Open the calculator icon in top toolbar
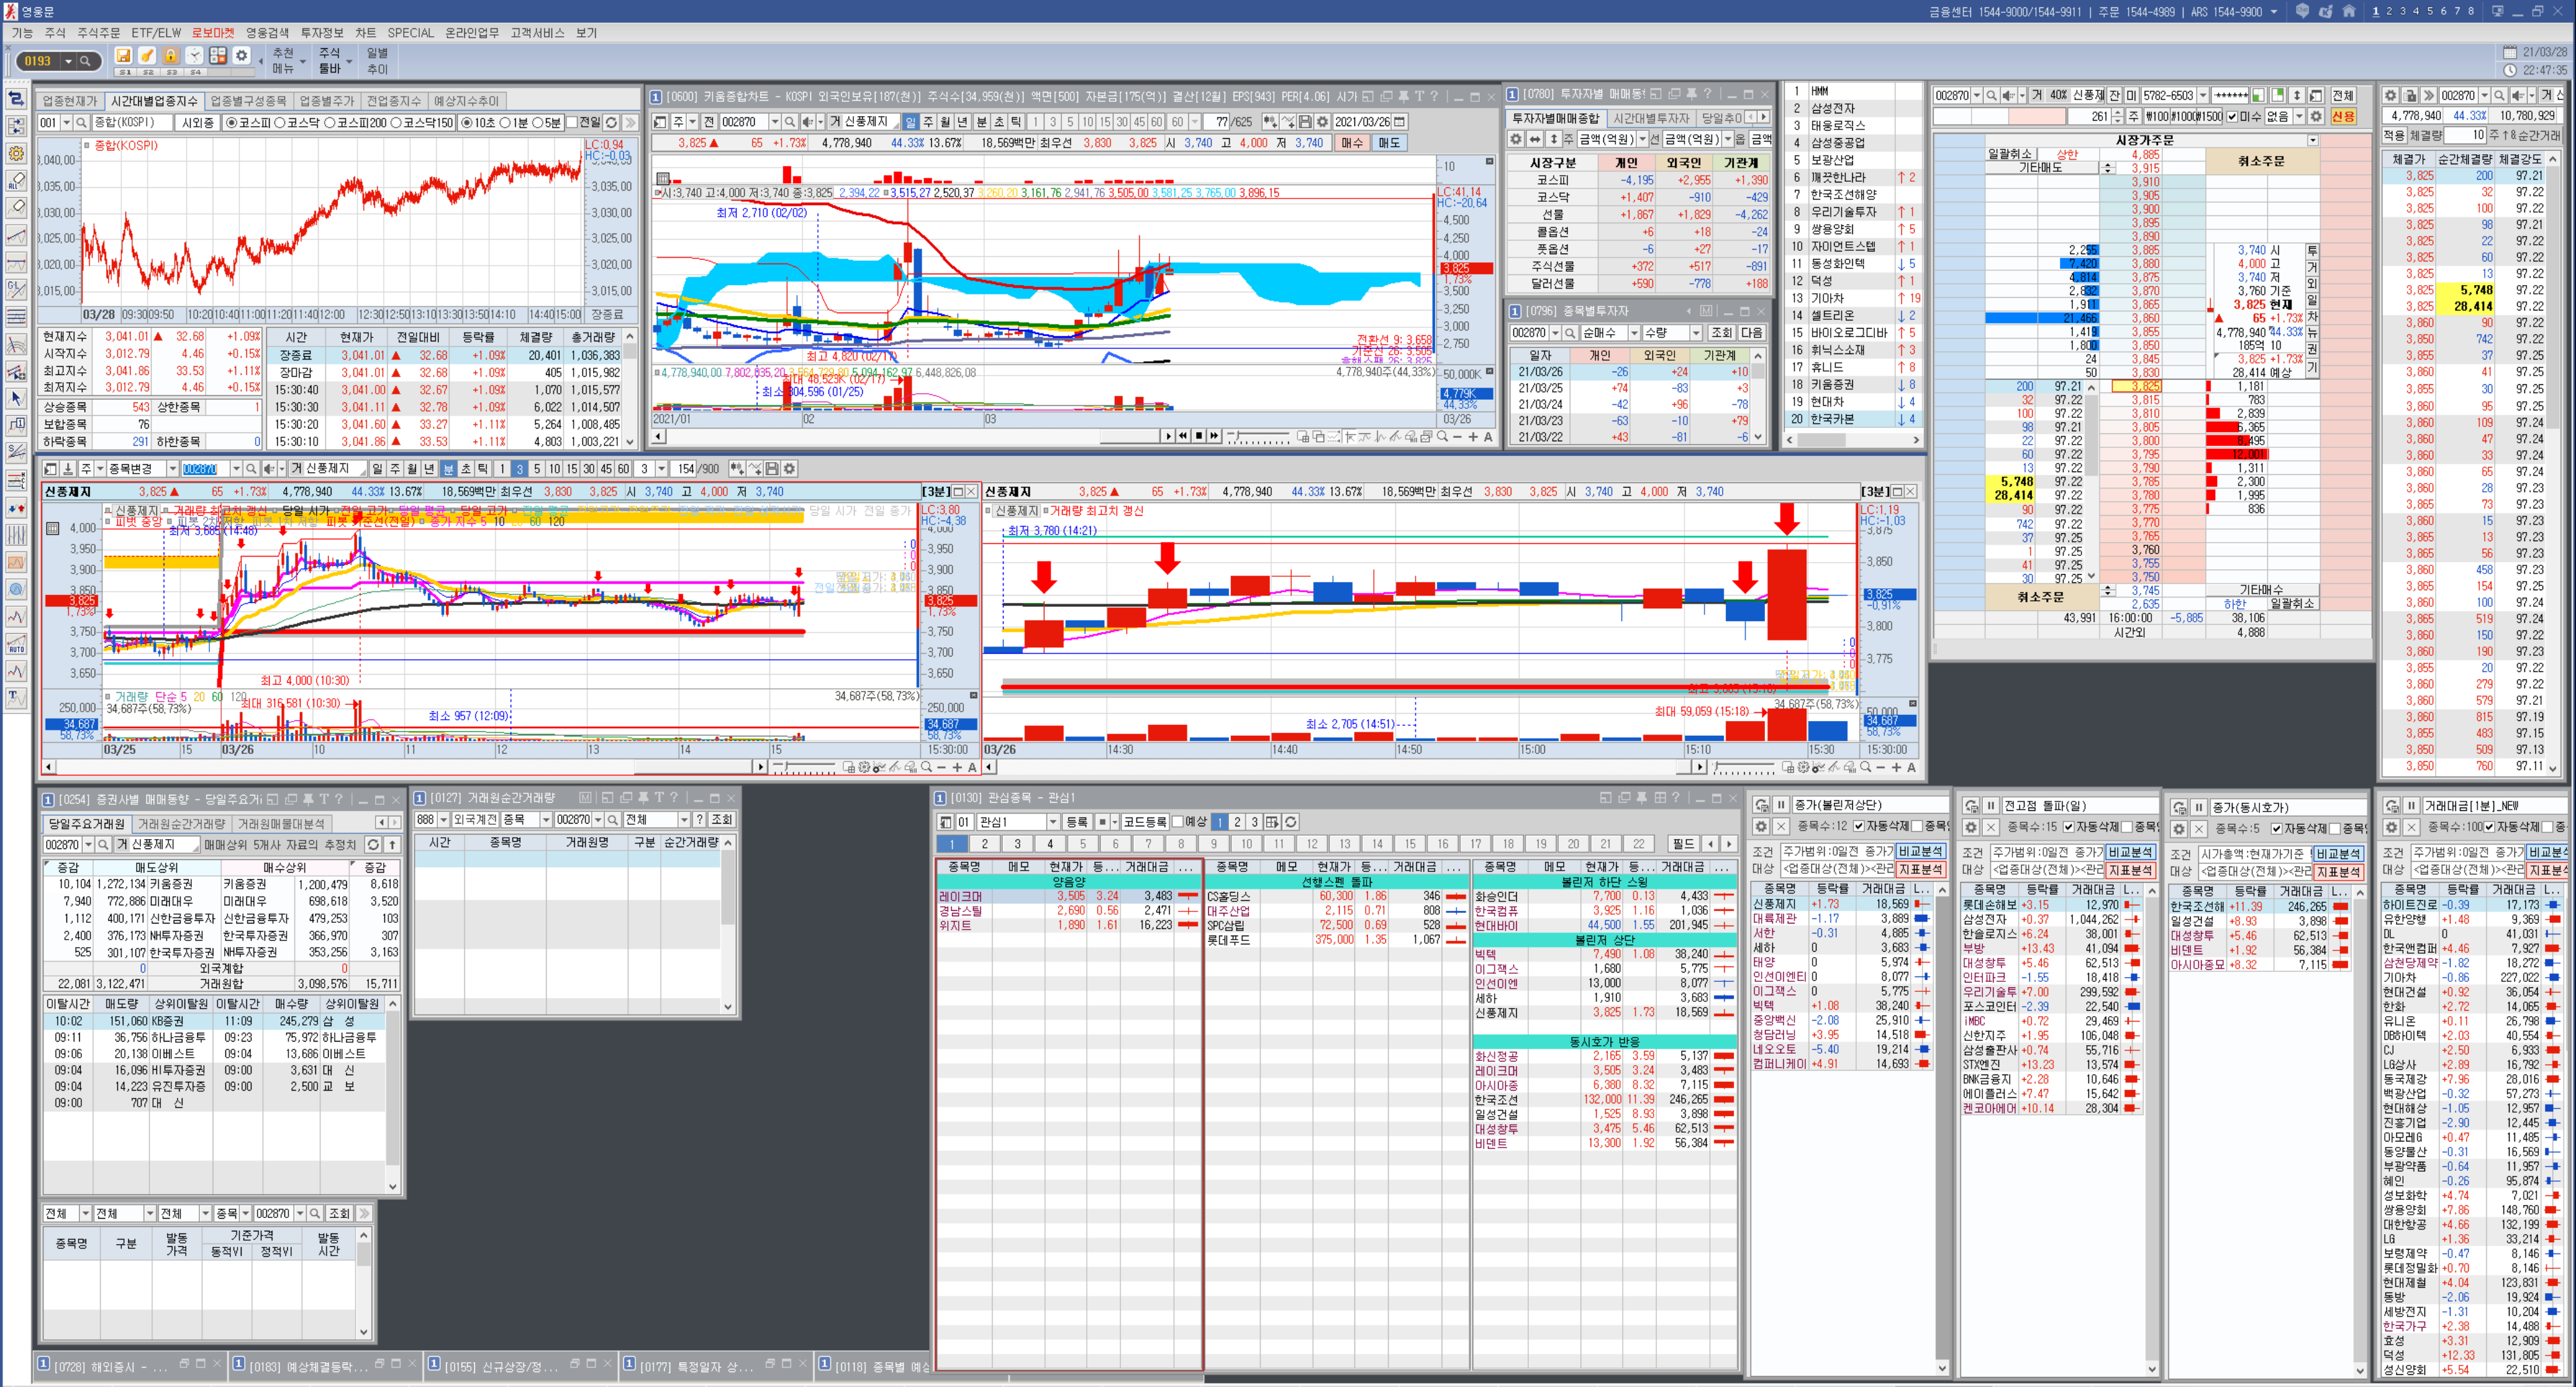The height and width of the screenshot is (1387, 2576). pyautogui.click(x=217, y=56)
